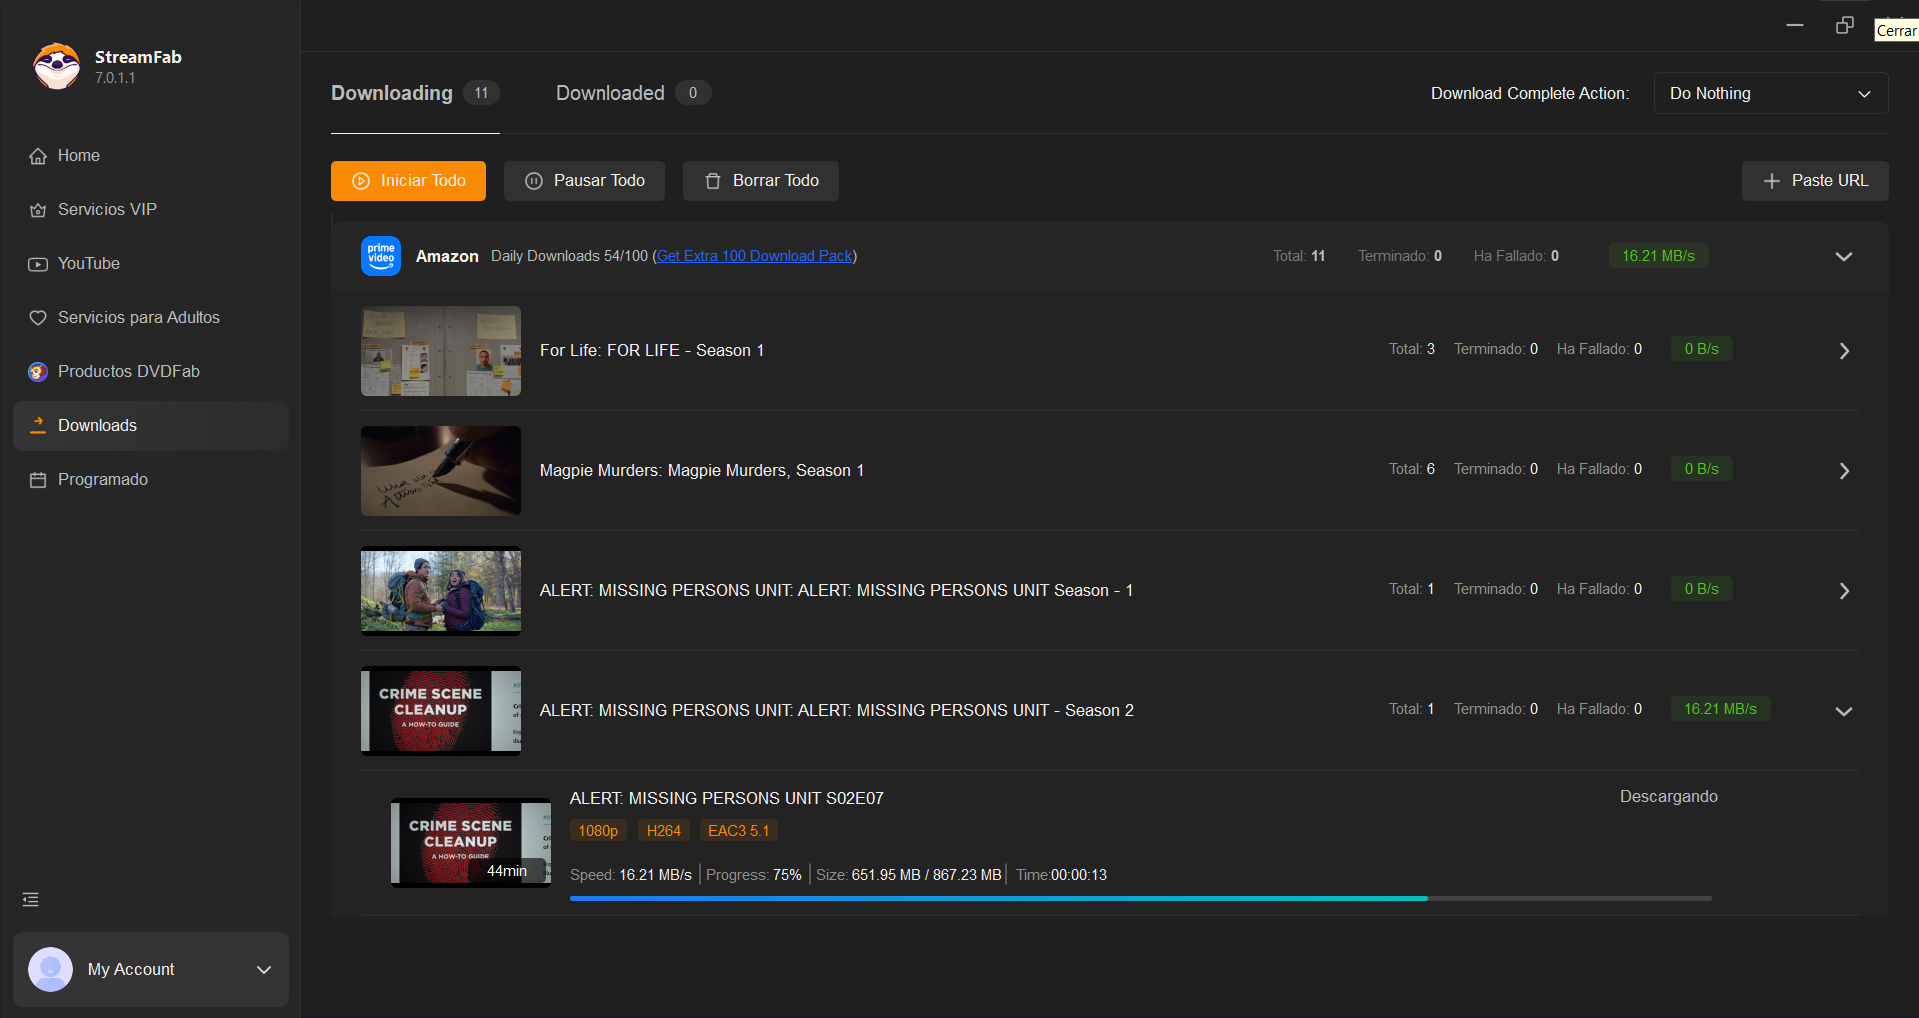Collapse the sidebar using menu icon
Image resolution: width=1919 pixels, height=1018 pixels.
click(31, 900)
